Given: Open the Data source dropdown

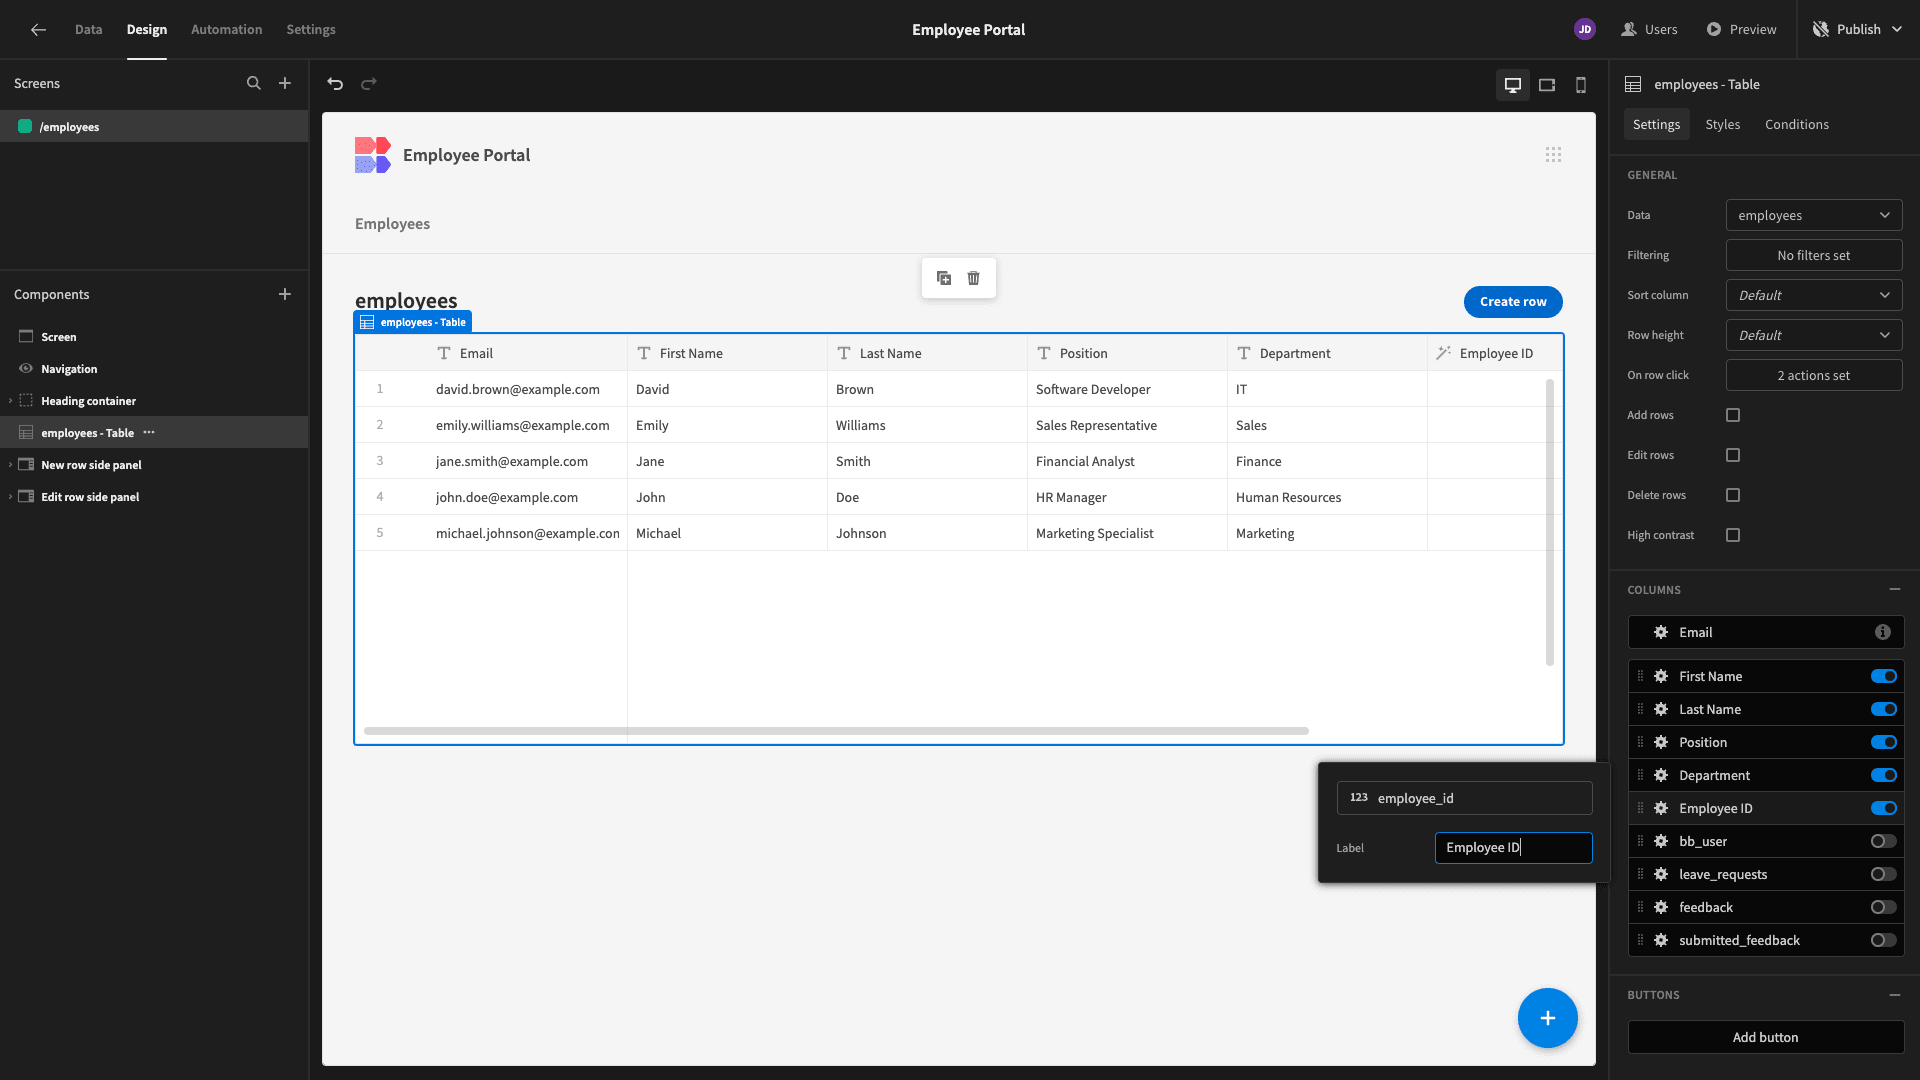Looking at the screenshot, I should click(1814, 216).
